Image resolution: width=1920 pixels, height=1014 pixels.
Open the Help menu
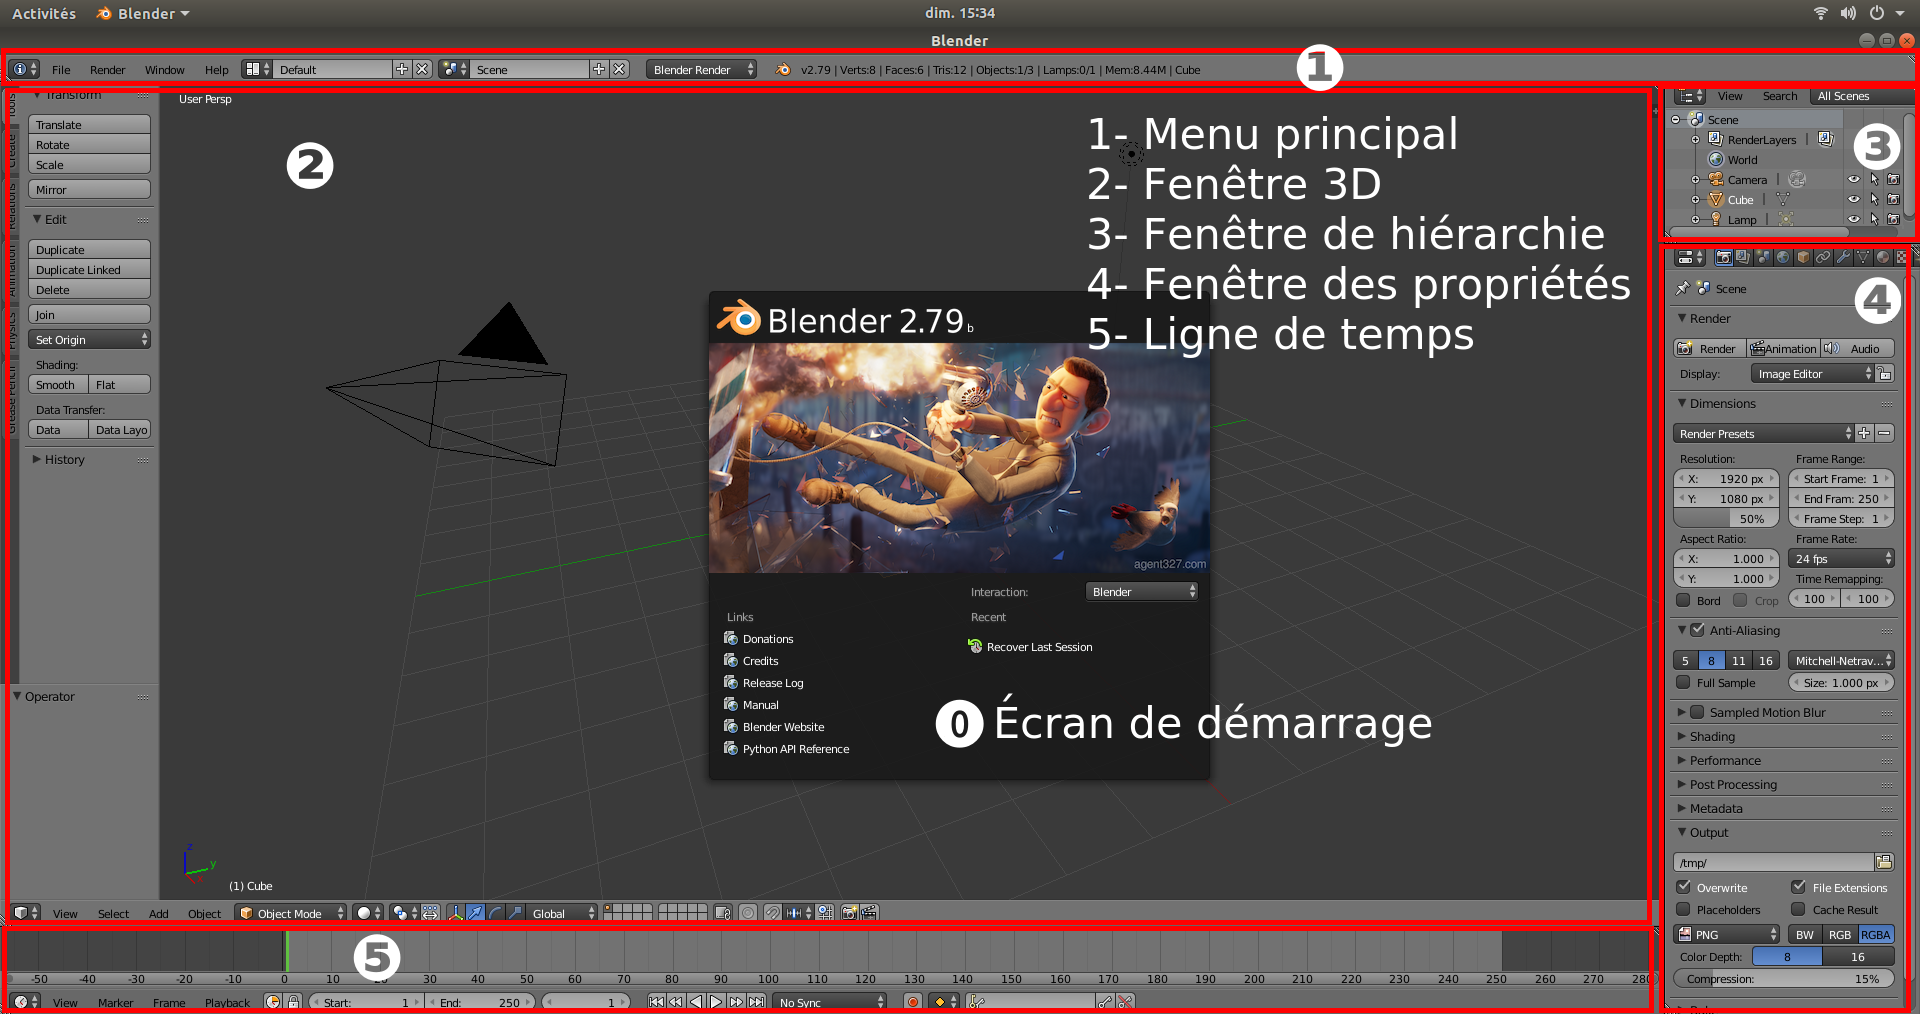(216, 70)
